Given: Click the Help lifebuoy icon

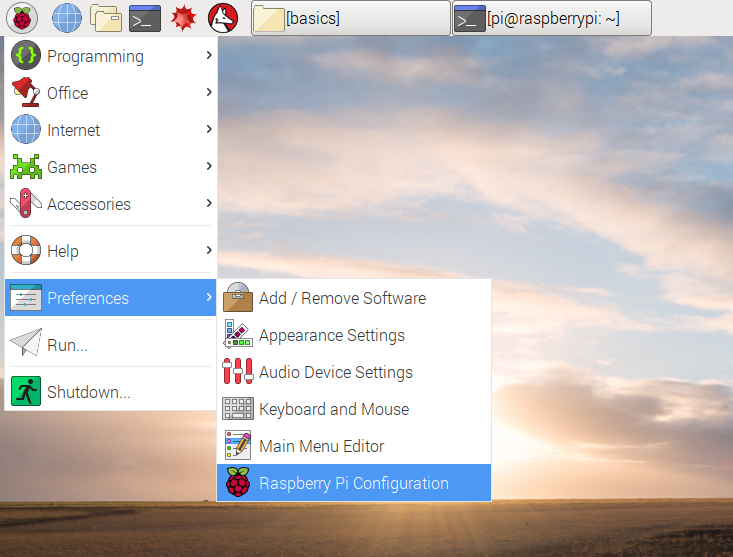Looking at the screenshot, I should coord(26,250).
